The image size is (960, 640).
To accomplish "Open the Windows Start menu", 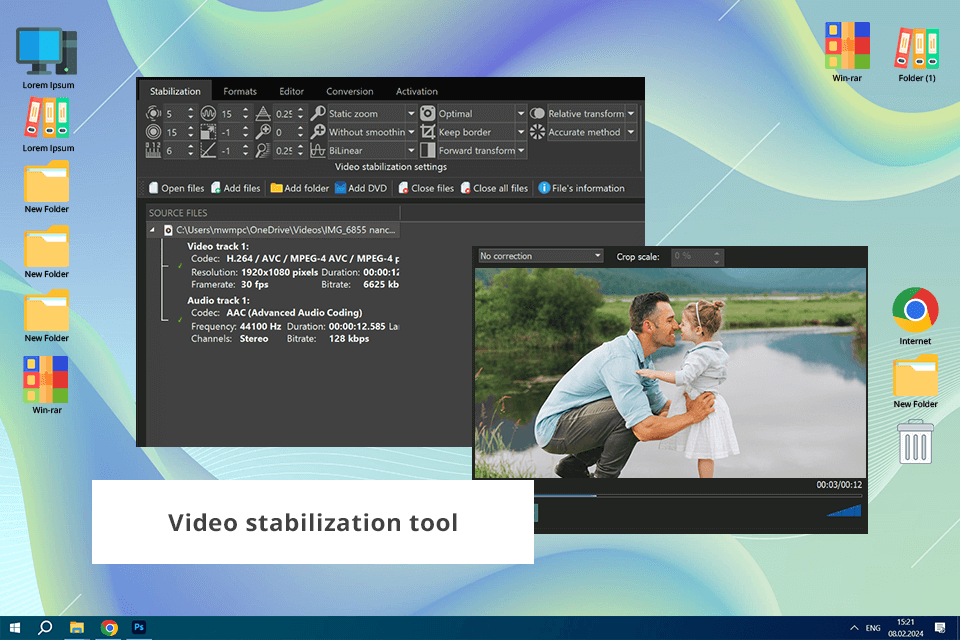I will [x=15, y=628].
